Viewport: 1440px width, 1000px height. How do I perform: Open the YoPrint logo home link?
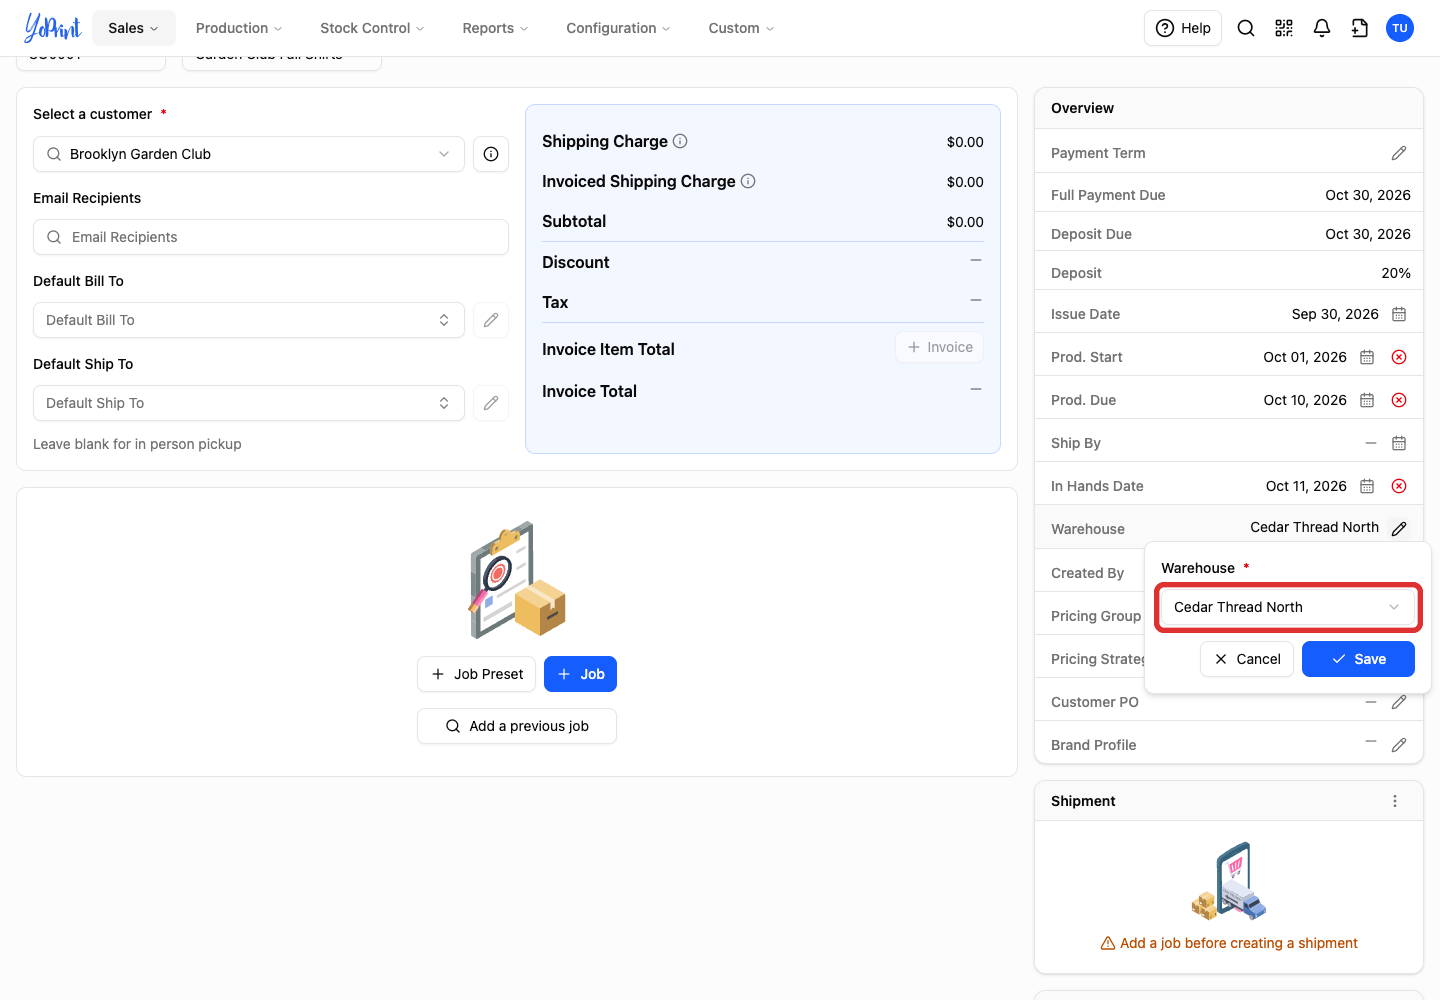click(52, 28)
